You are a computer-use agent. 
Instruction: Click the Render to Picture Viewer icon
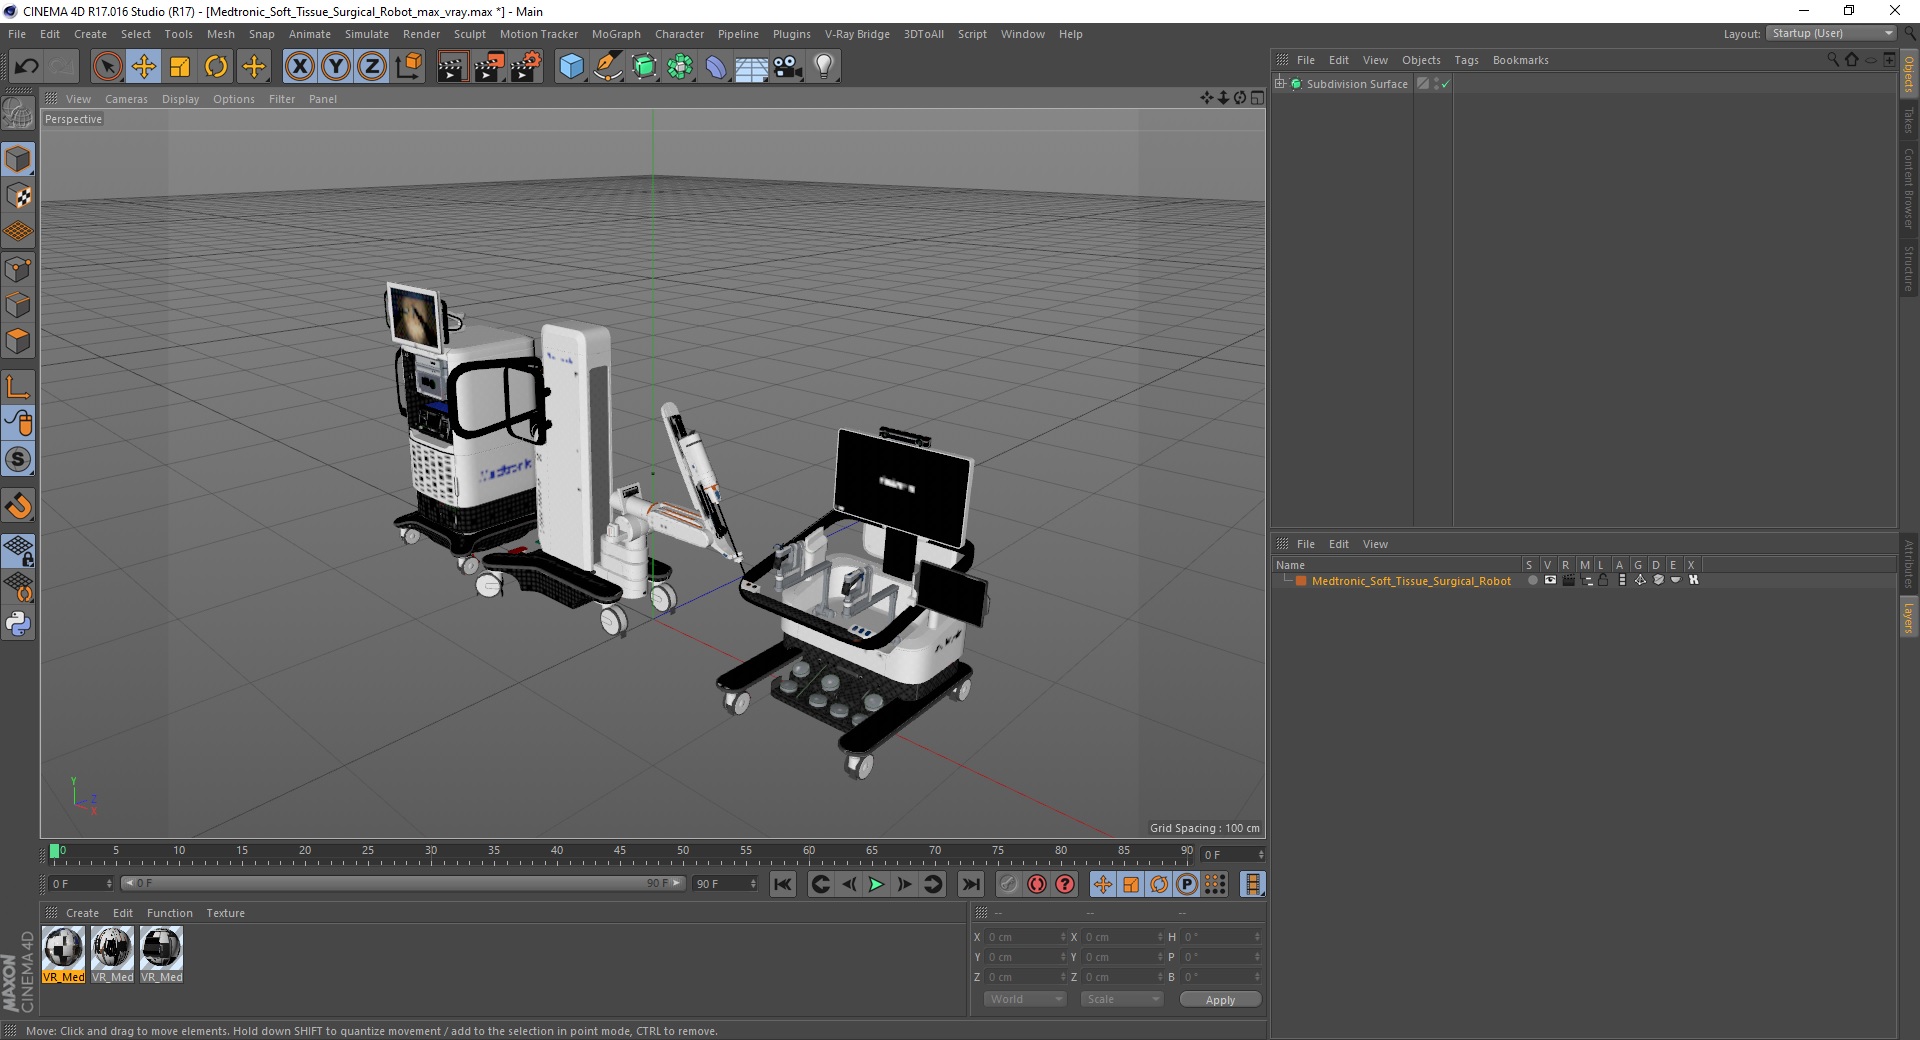tap(489, 67)
